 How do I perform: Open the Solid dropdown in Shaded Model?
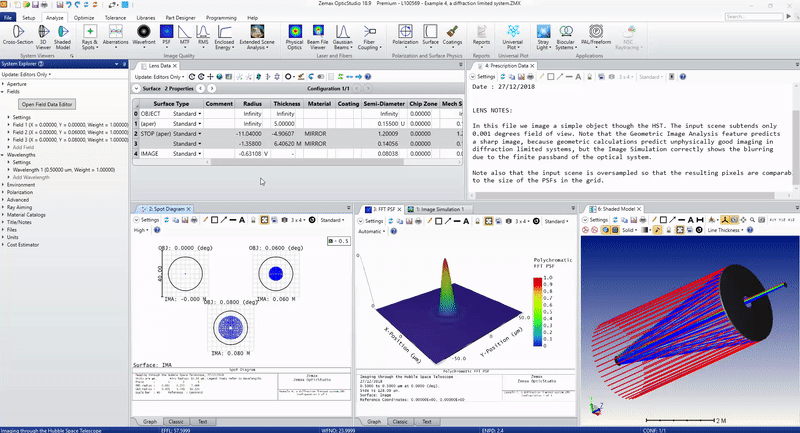(630, 230)
